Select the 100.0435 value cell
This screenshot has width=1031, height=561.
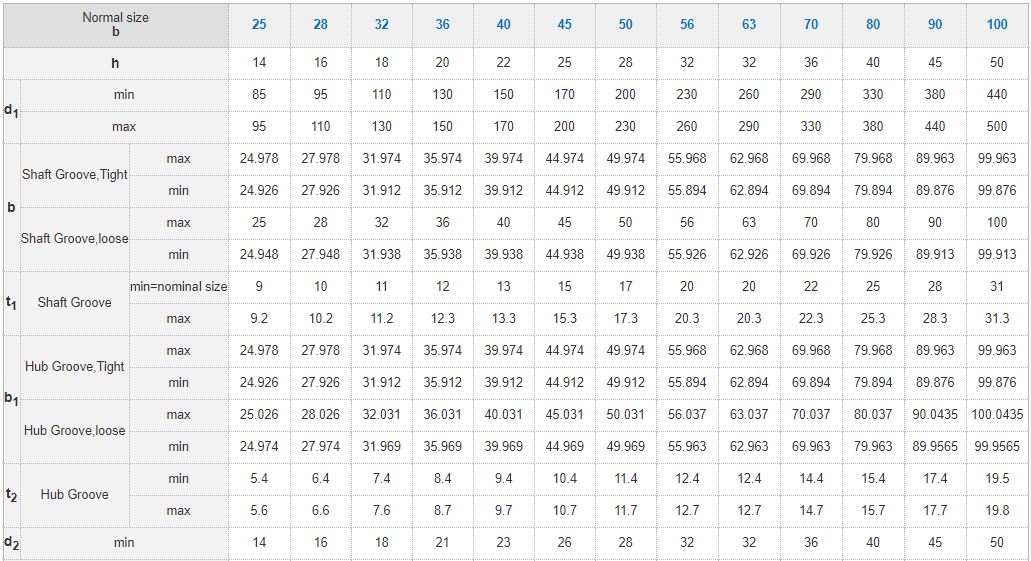click(x=997, y=415)
